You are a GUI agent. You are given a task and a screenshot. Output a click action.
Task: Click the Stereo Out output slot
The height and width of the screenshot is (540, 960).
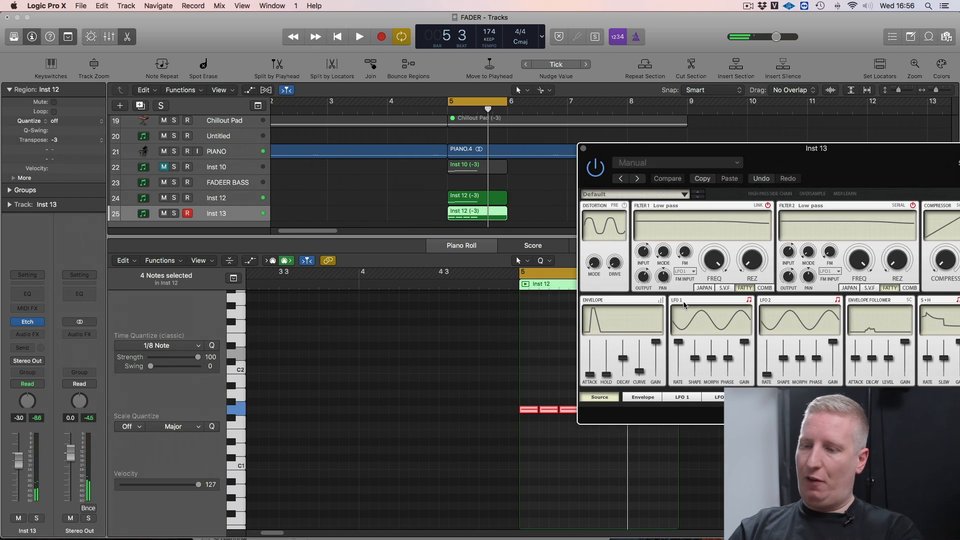pos(28,361)
